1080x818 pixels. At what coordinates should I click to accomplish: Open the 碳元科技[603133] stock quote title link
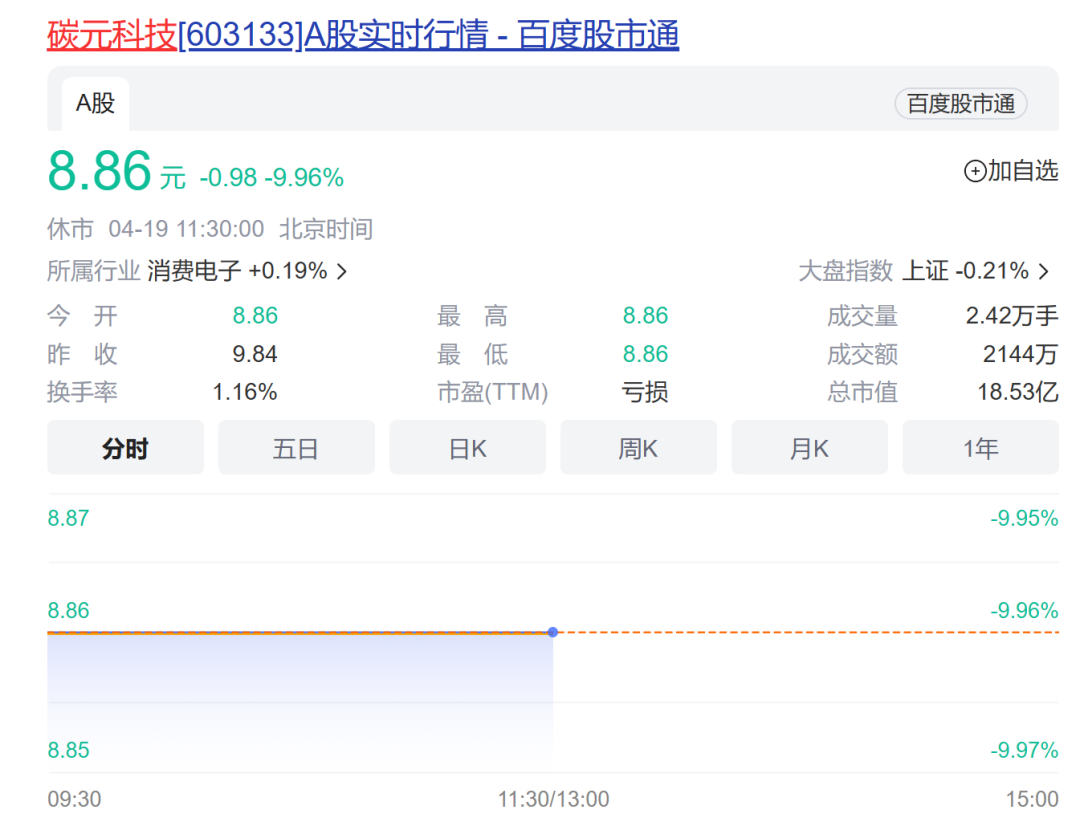point(363,34)
